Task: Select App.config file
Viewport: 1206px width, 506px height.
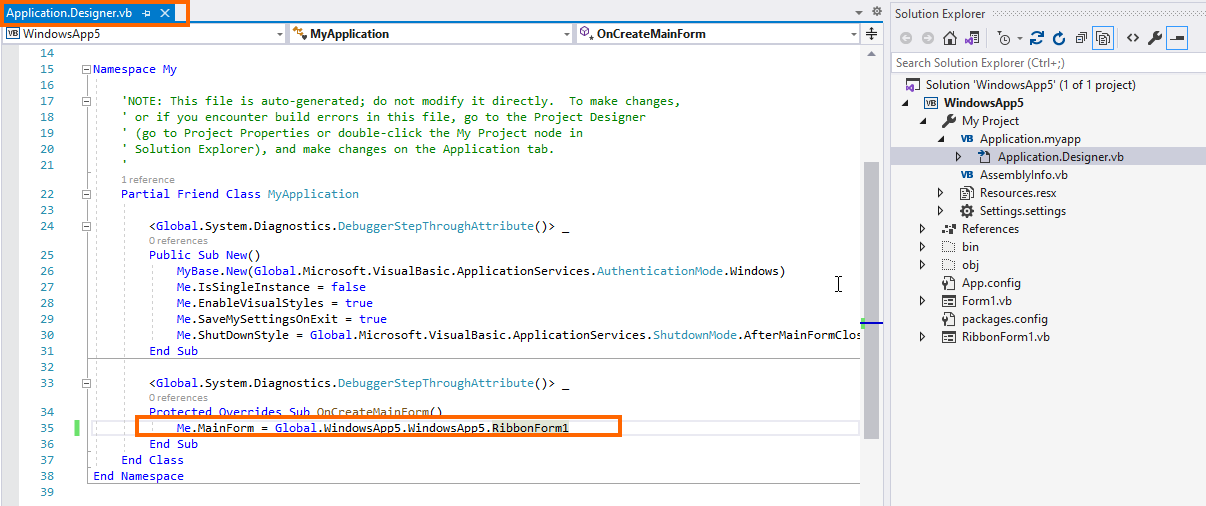Action: (x=991, y=283)
